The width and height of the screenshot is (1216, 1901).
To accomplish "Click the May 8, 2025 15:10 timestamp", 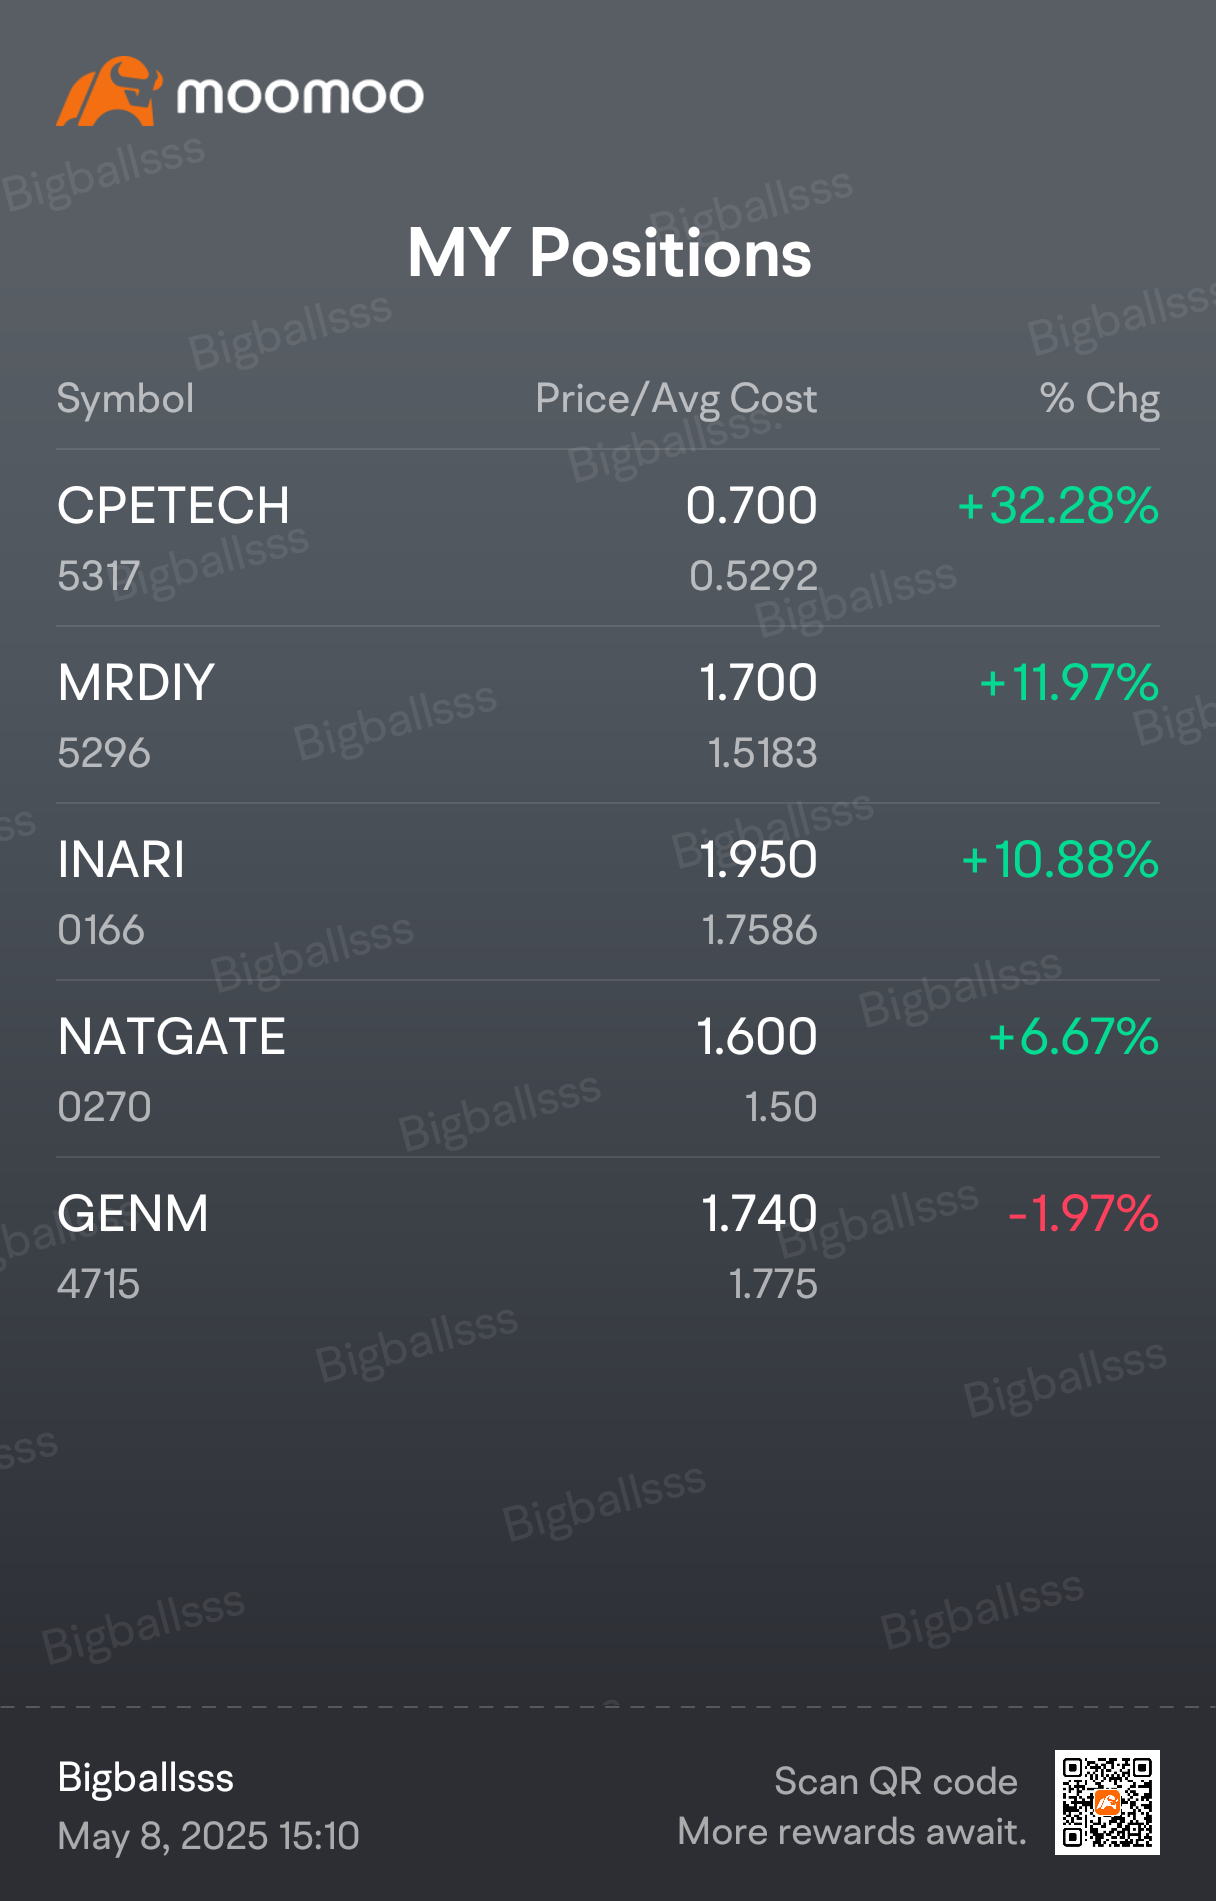I will [x=208, y=1836].
